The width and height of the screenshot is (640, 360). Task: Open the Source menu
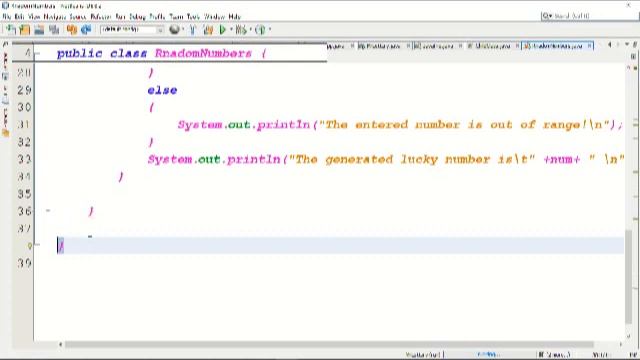[x=78, y=17]
